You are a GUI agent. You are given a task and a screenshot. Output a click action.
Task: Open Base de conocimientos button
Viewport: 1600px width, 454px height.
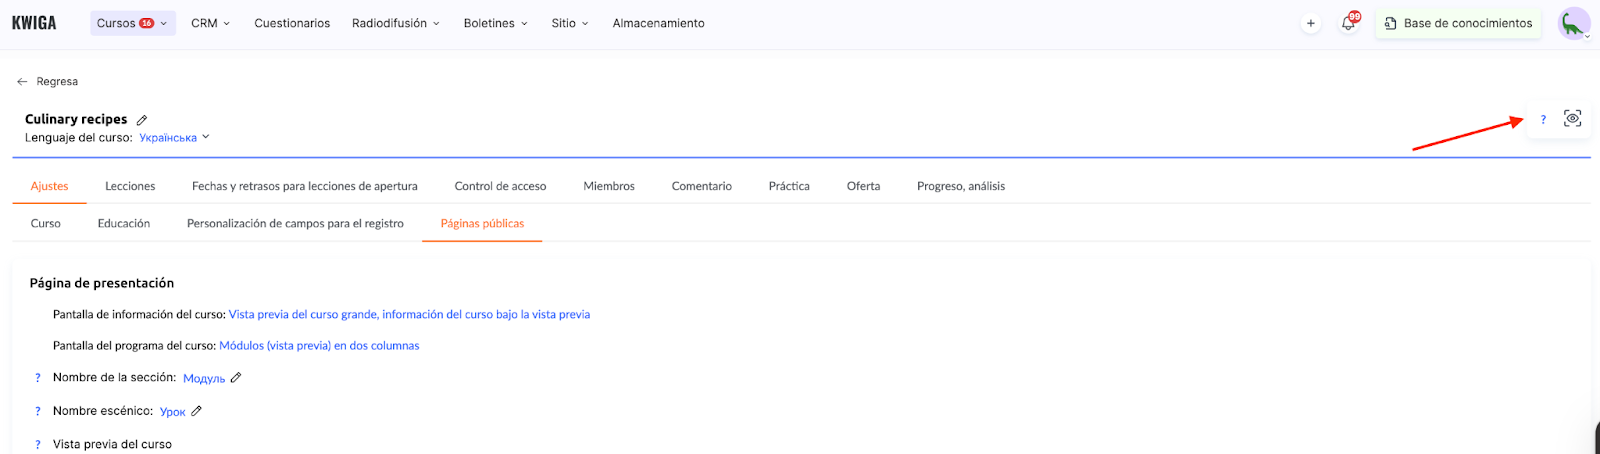point(1458,23)
